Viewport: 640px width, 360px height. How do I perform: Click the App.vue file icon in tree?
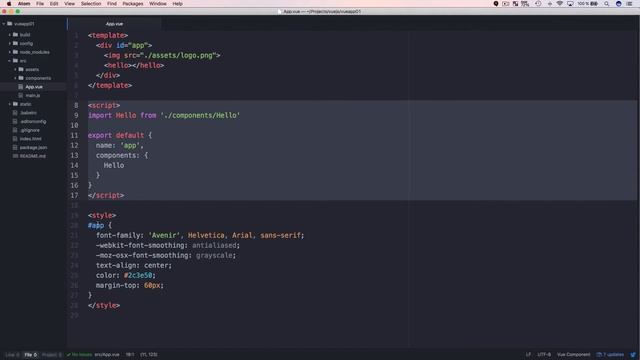pos(21,87)
